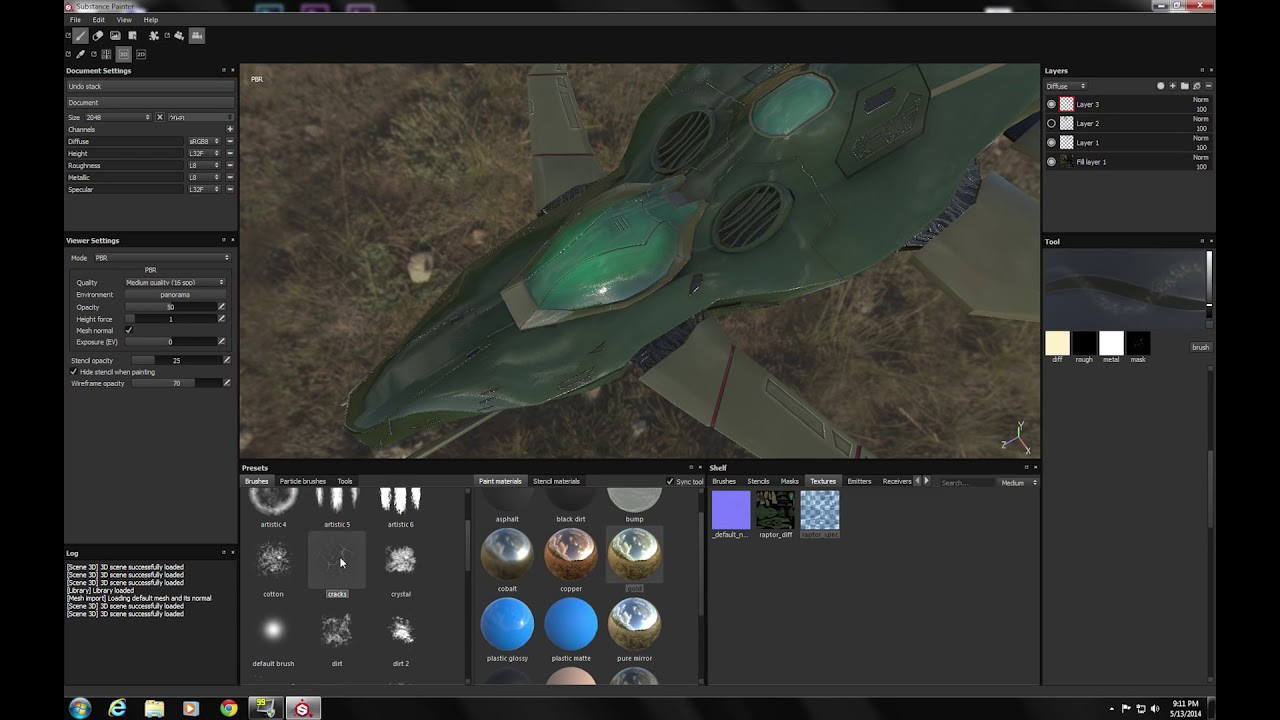Viewport: 1280px width, 720px height.
Task: Open the File menu
Action: pos(75,20)
